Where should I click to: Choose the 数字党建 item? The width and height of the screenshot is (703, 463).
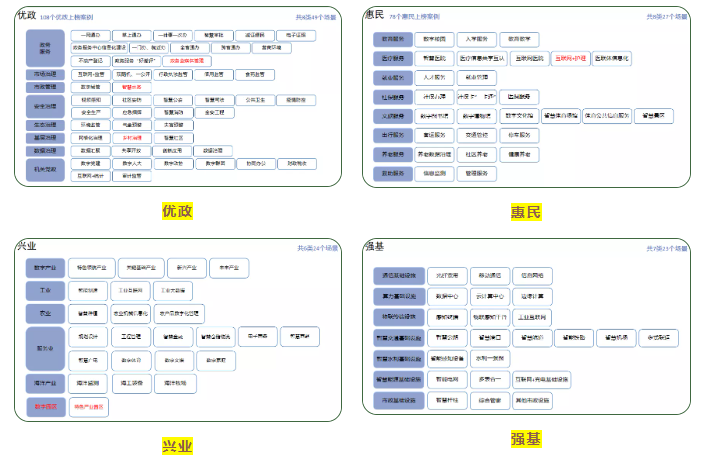pos(91,163)
